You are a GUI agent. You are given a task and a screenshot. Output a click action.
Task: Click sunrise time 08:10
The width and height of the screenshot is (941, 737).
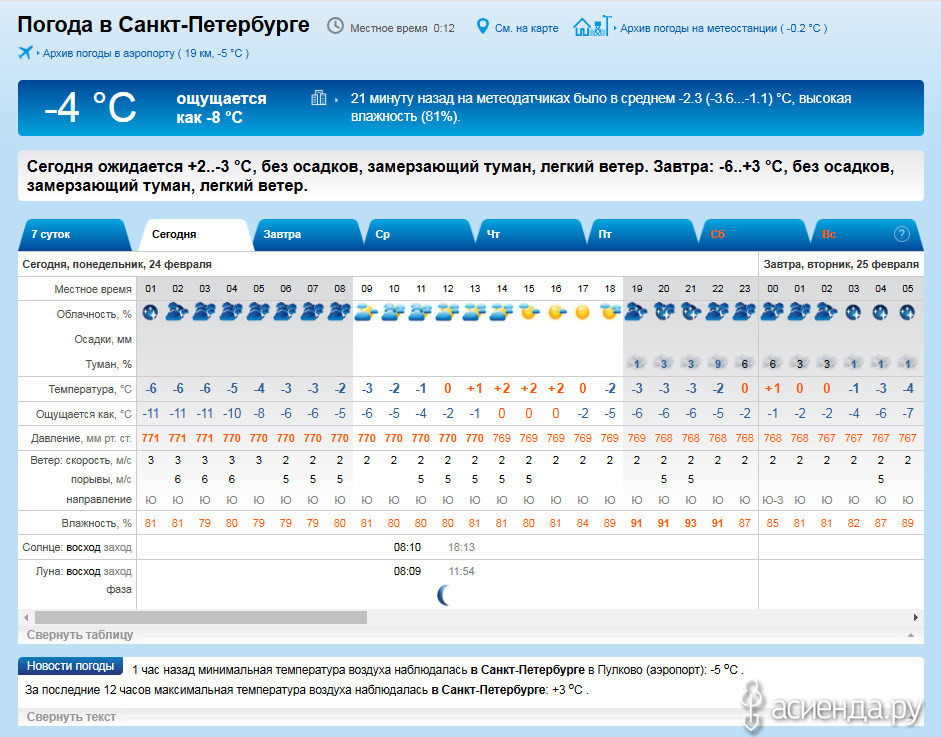[x=407, y=547]
